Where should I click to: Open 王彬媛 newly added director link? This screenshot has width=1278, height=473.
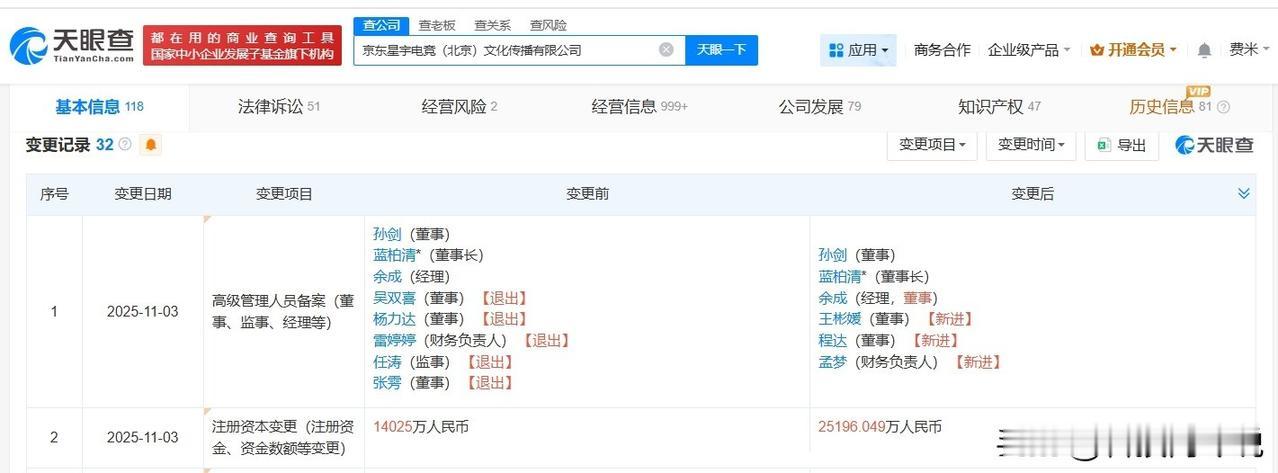[x=839, y=319]
